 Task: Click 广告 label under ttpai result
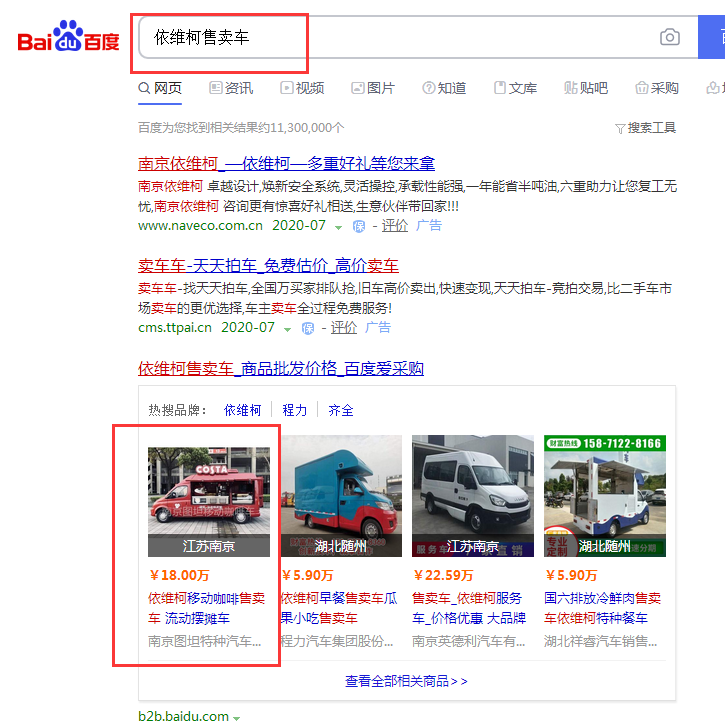pos(378,327)
